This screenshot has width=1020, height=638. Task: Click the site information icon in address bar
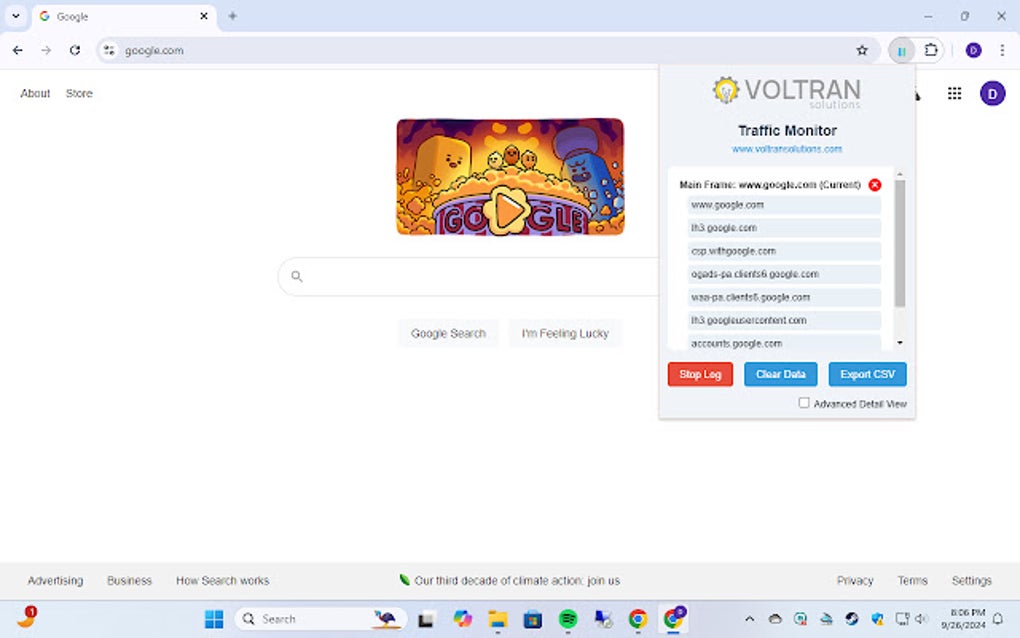(108, 50)
